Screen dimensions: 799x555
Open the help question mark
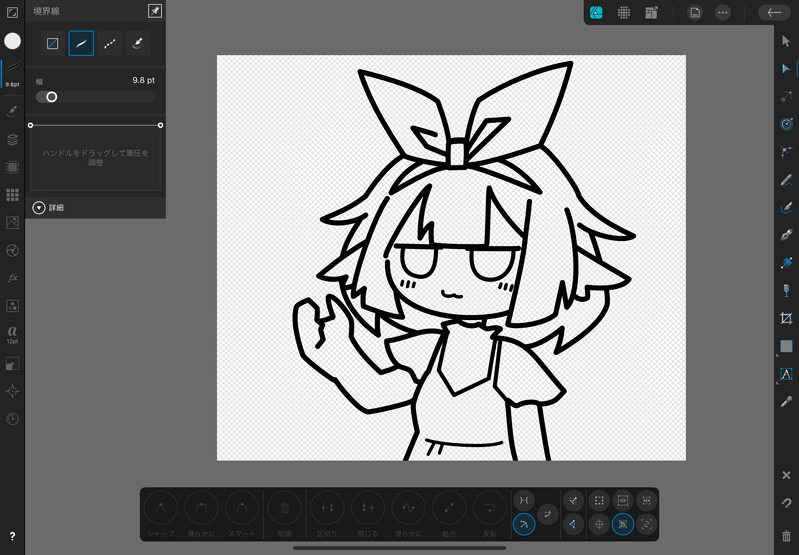12,536
